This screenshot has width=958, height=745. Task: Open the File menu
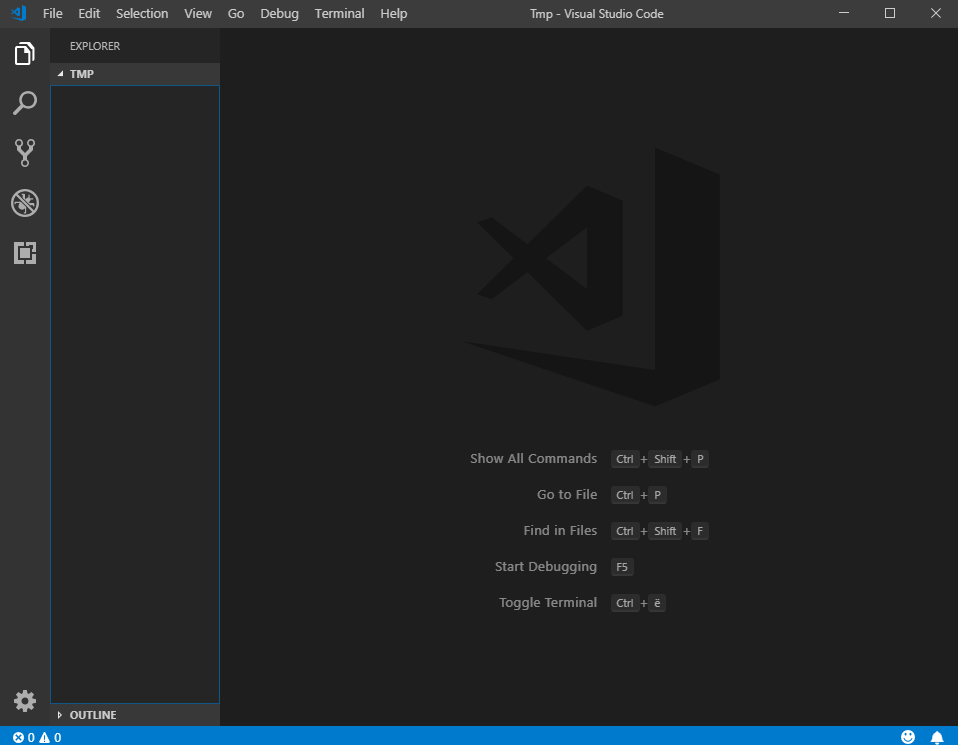(x=53, y=13)
